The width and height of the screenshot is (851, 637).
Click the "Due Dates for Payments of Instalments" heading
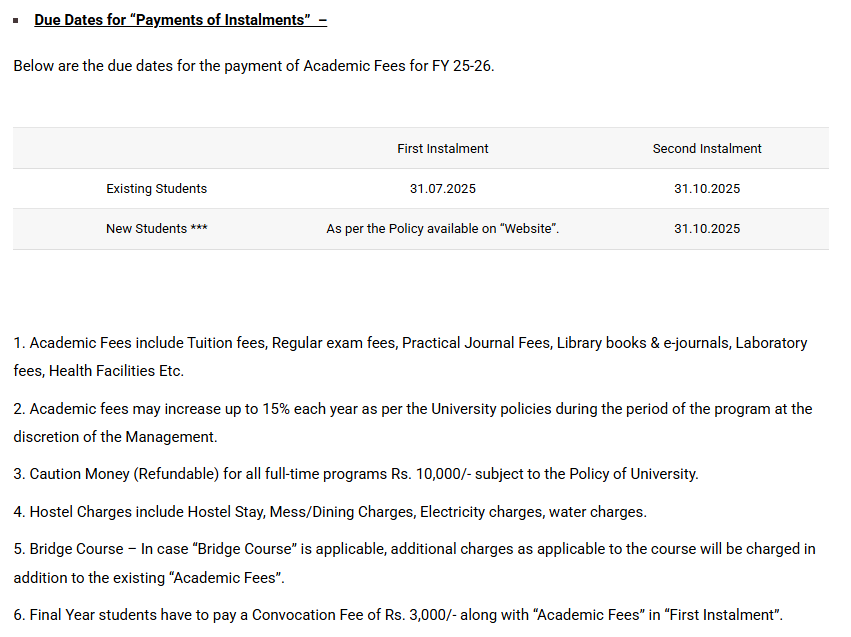point(180,20)
